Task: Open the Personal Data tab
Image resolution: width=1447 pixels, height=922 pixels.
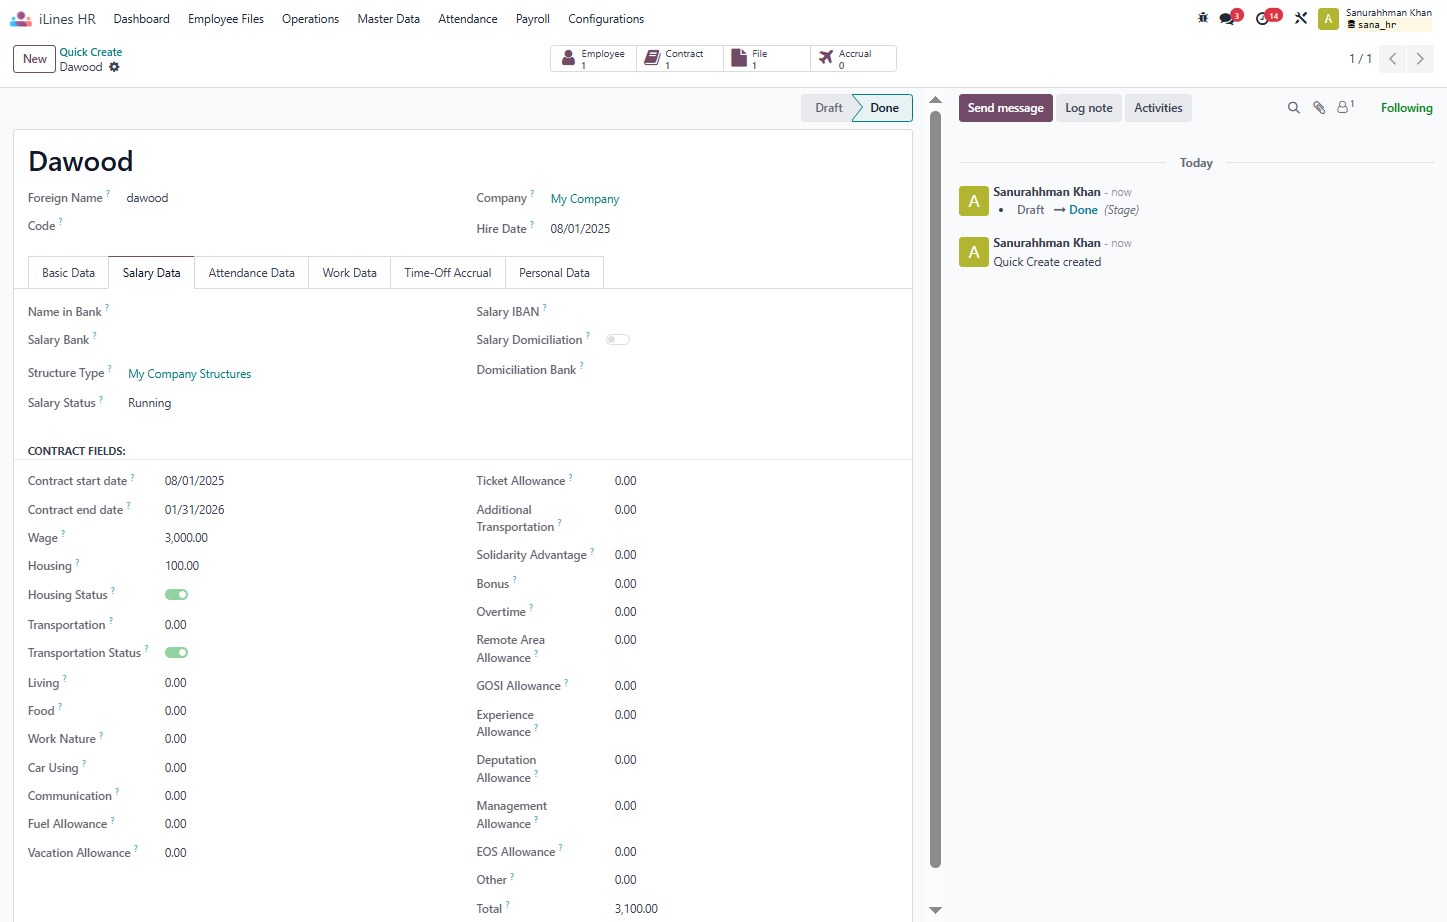Action: [555, 273]
